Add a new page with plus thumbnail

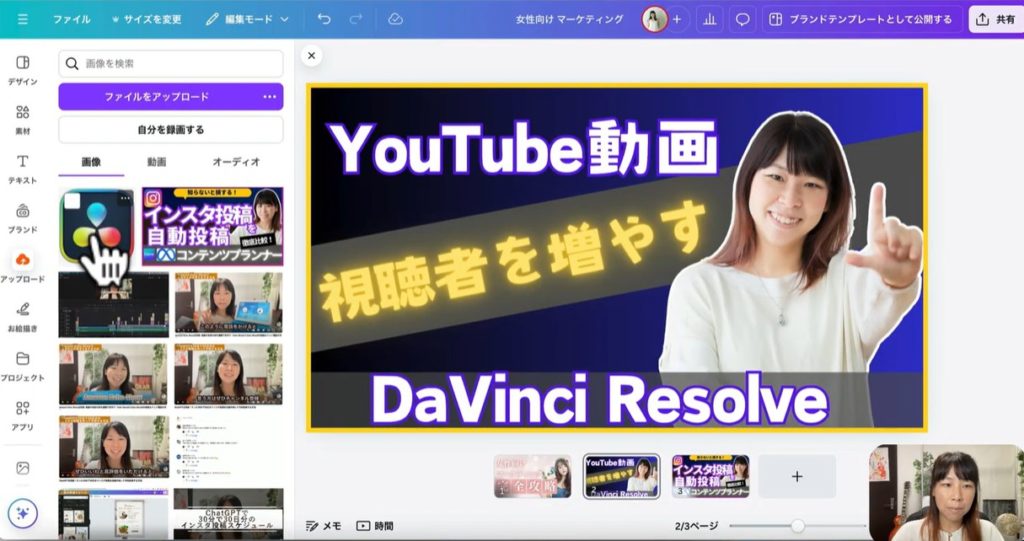tap(796, 476)
